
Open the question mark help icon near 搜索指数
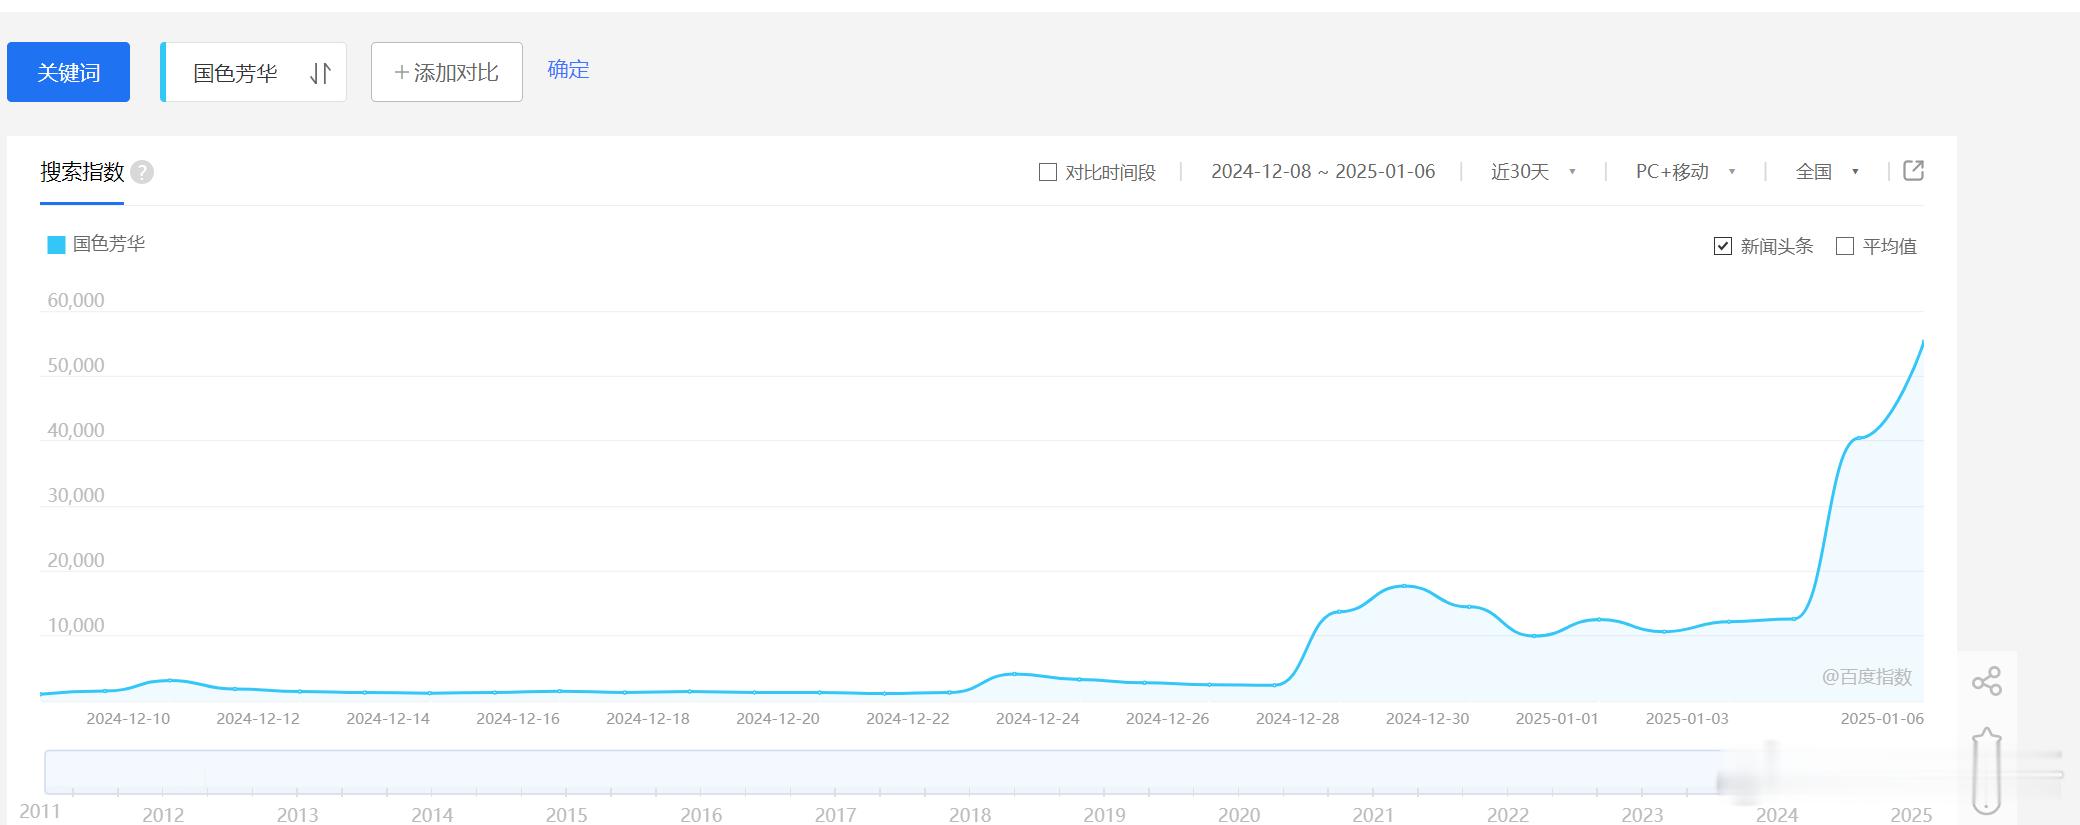[x=142, y=172]
